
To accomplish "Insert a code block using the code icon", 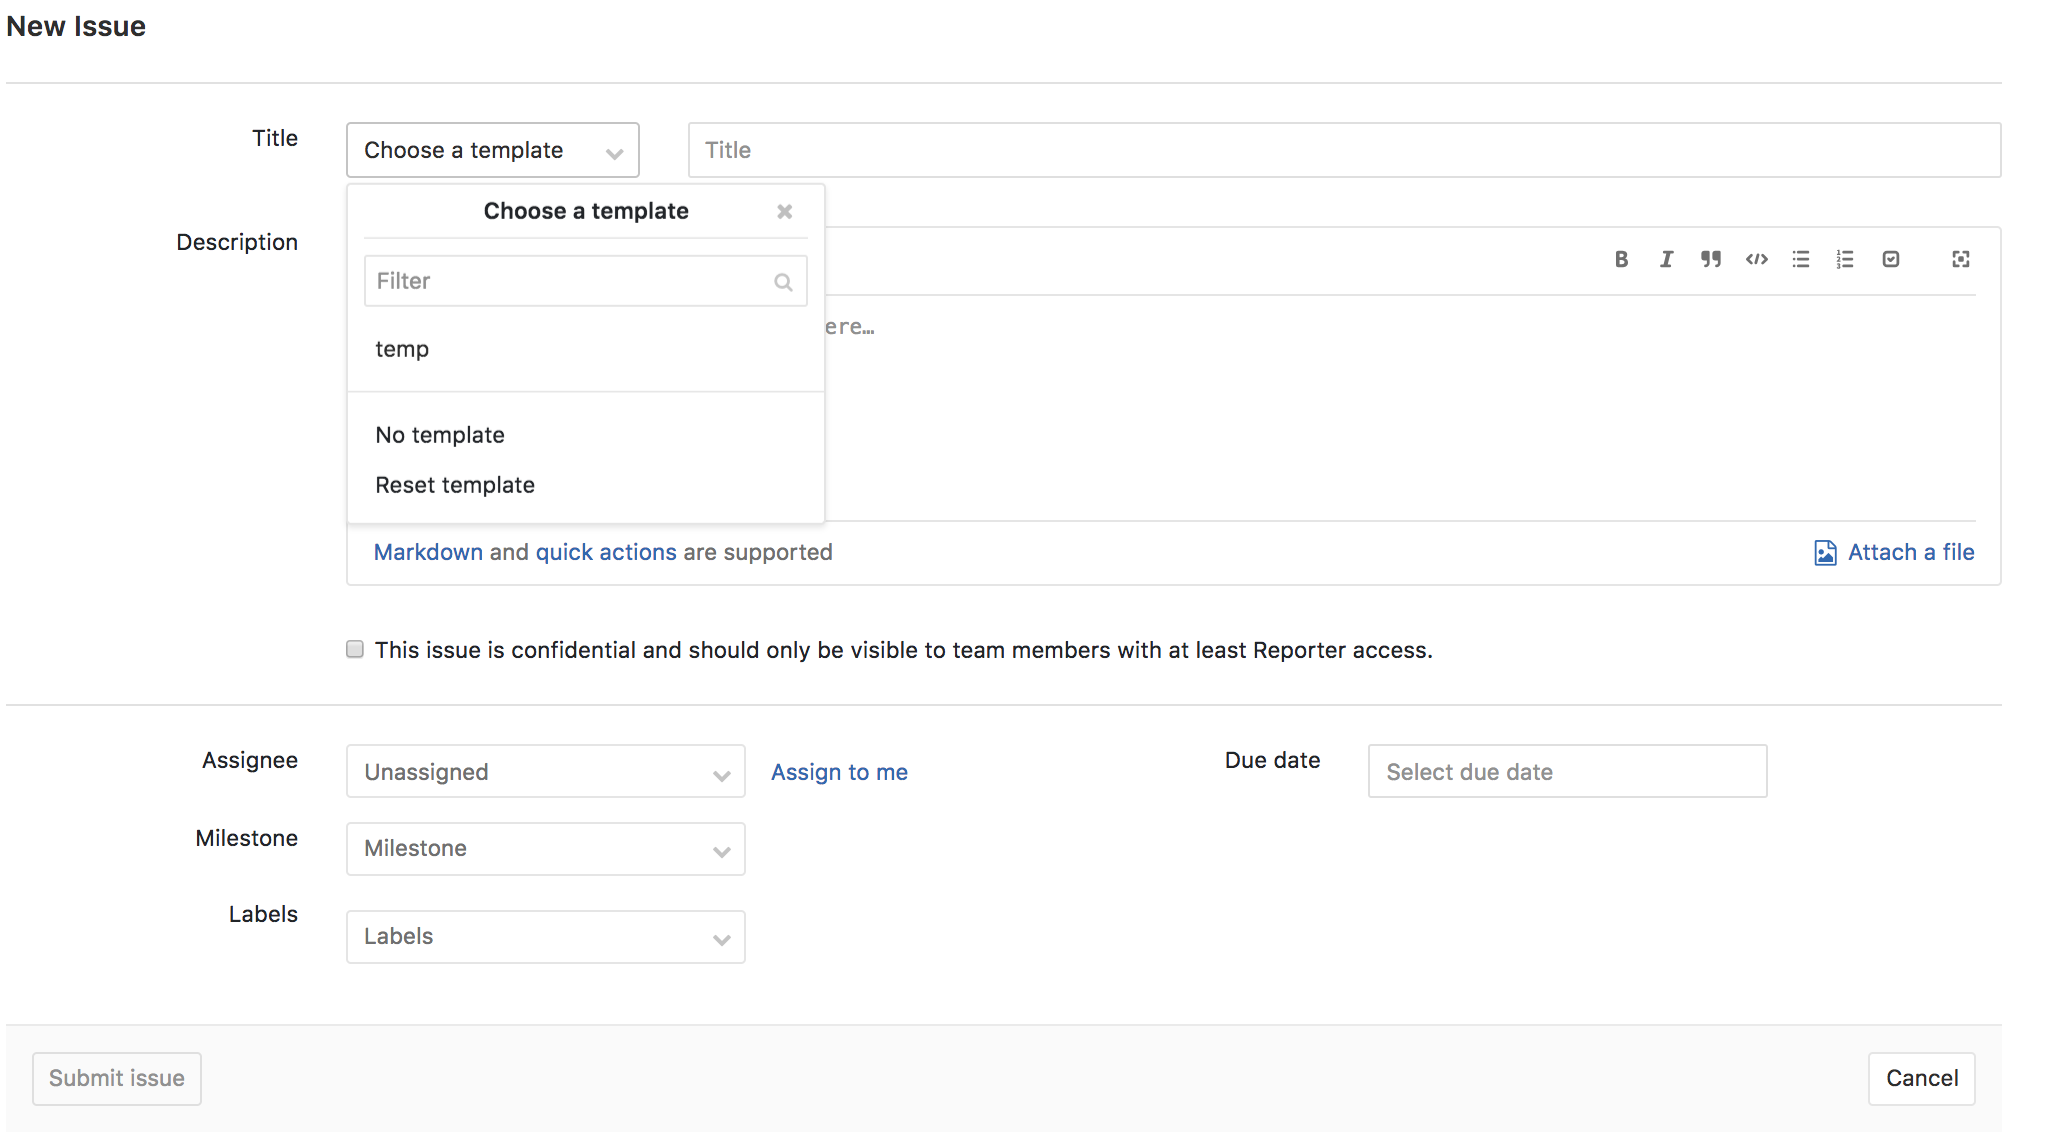I will coord(1756,259).
